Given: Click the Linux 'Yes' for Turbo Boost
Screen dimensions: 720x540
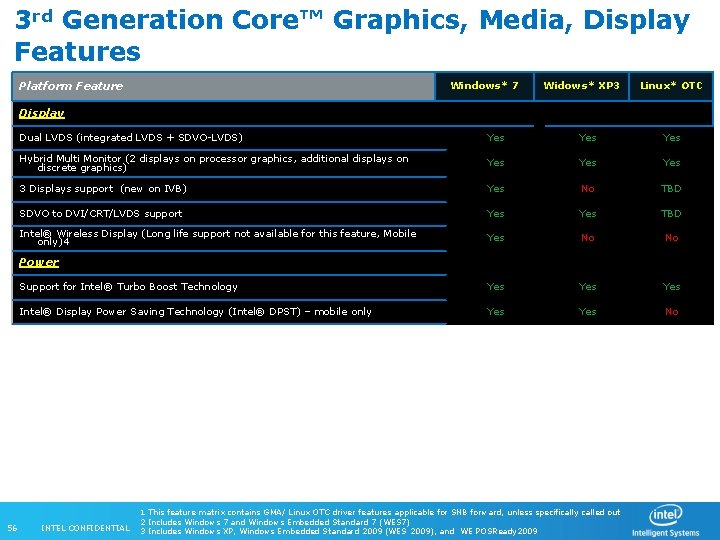Looking at the screenshot, I should 671,287.
